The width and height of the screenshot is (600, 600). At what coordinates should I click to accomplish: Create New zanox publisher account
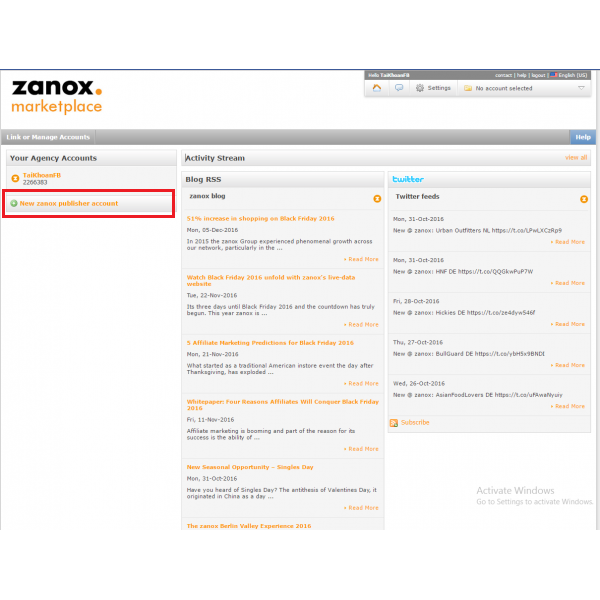point(68,204)
